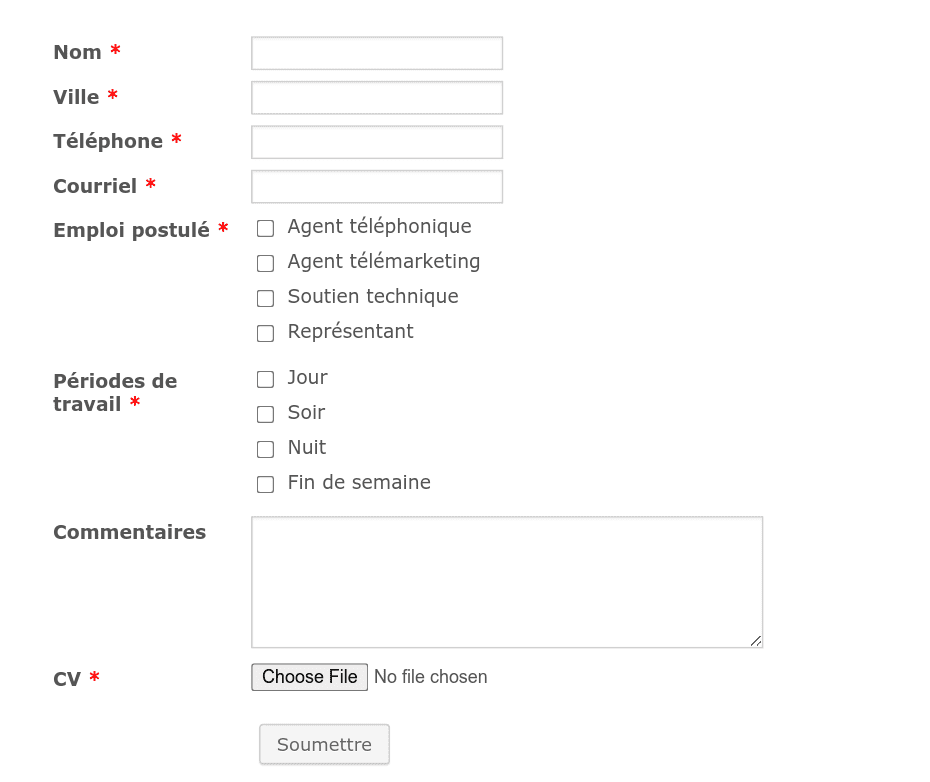Check the Représentant checkbox
930x782 pixels.
pyautogui.click(x=265, y=333)
